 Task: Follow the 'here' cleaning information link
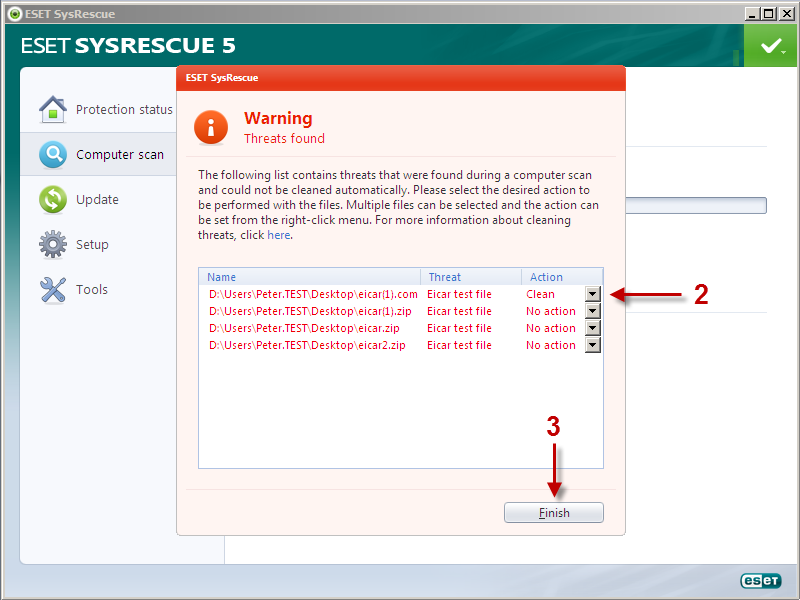tap(279, 235)
